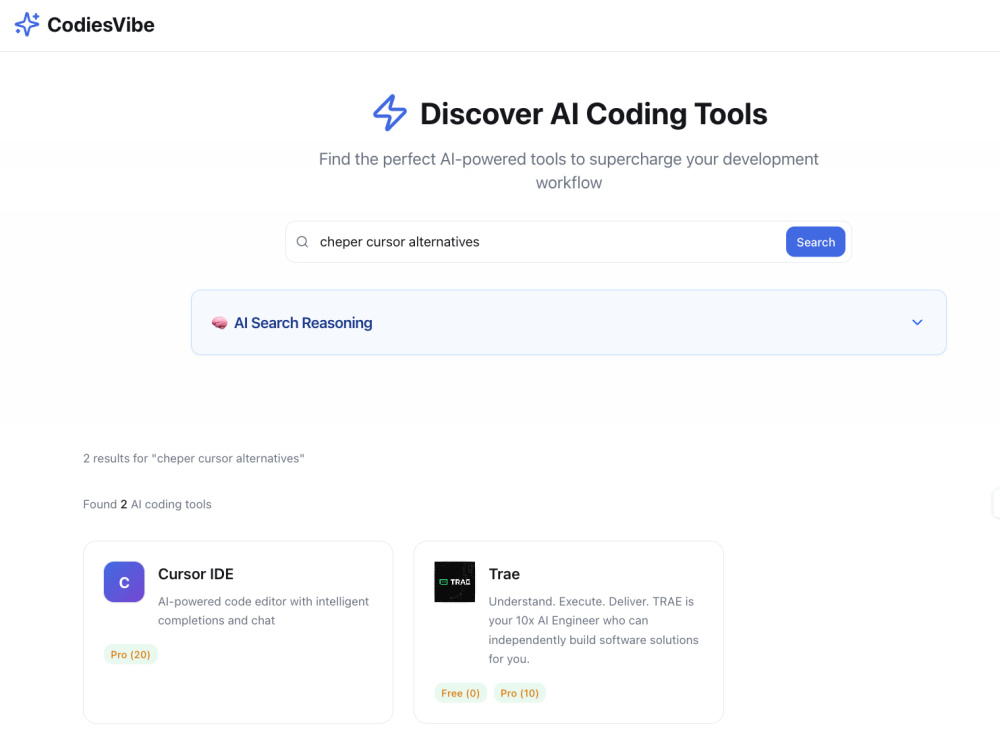Click the CodiesVibe sparkle logo icon
This screenshot has width=1000, height=750.
(27, 24)
